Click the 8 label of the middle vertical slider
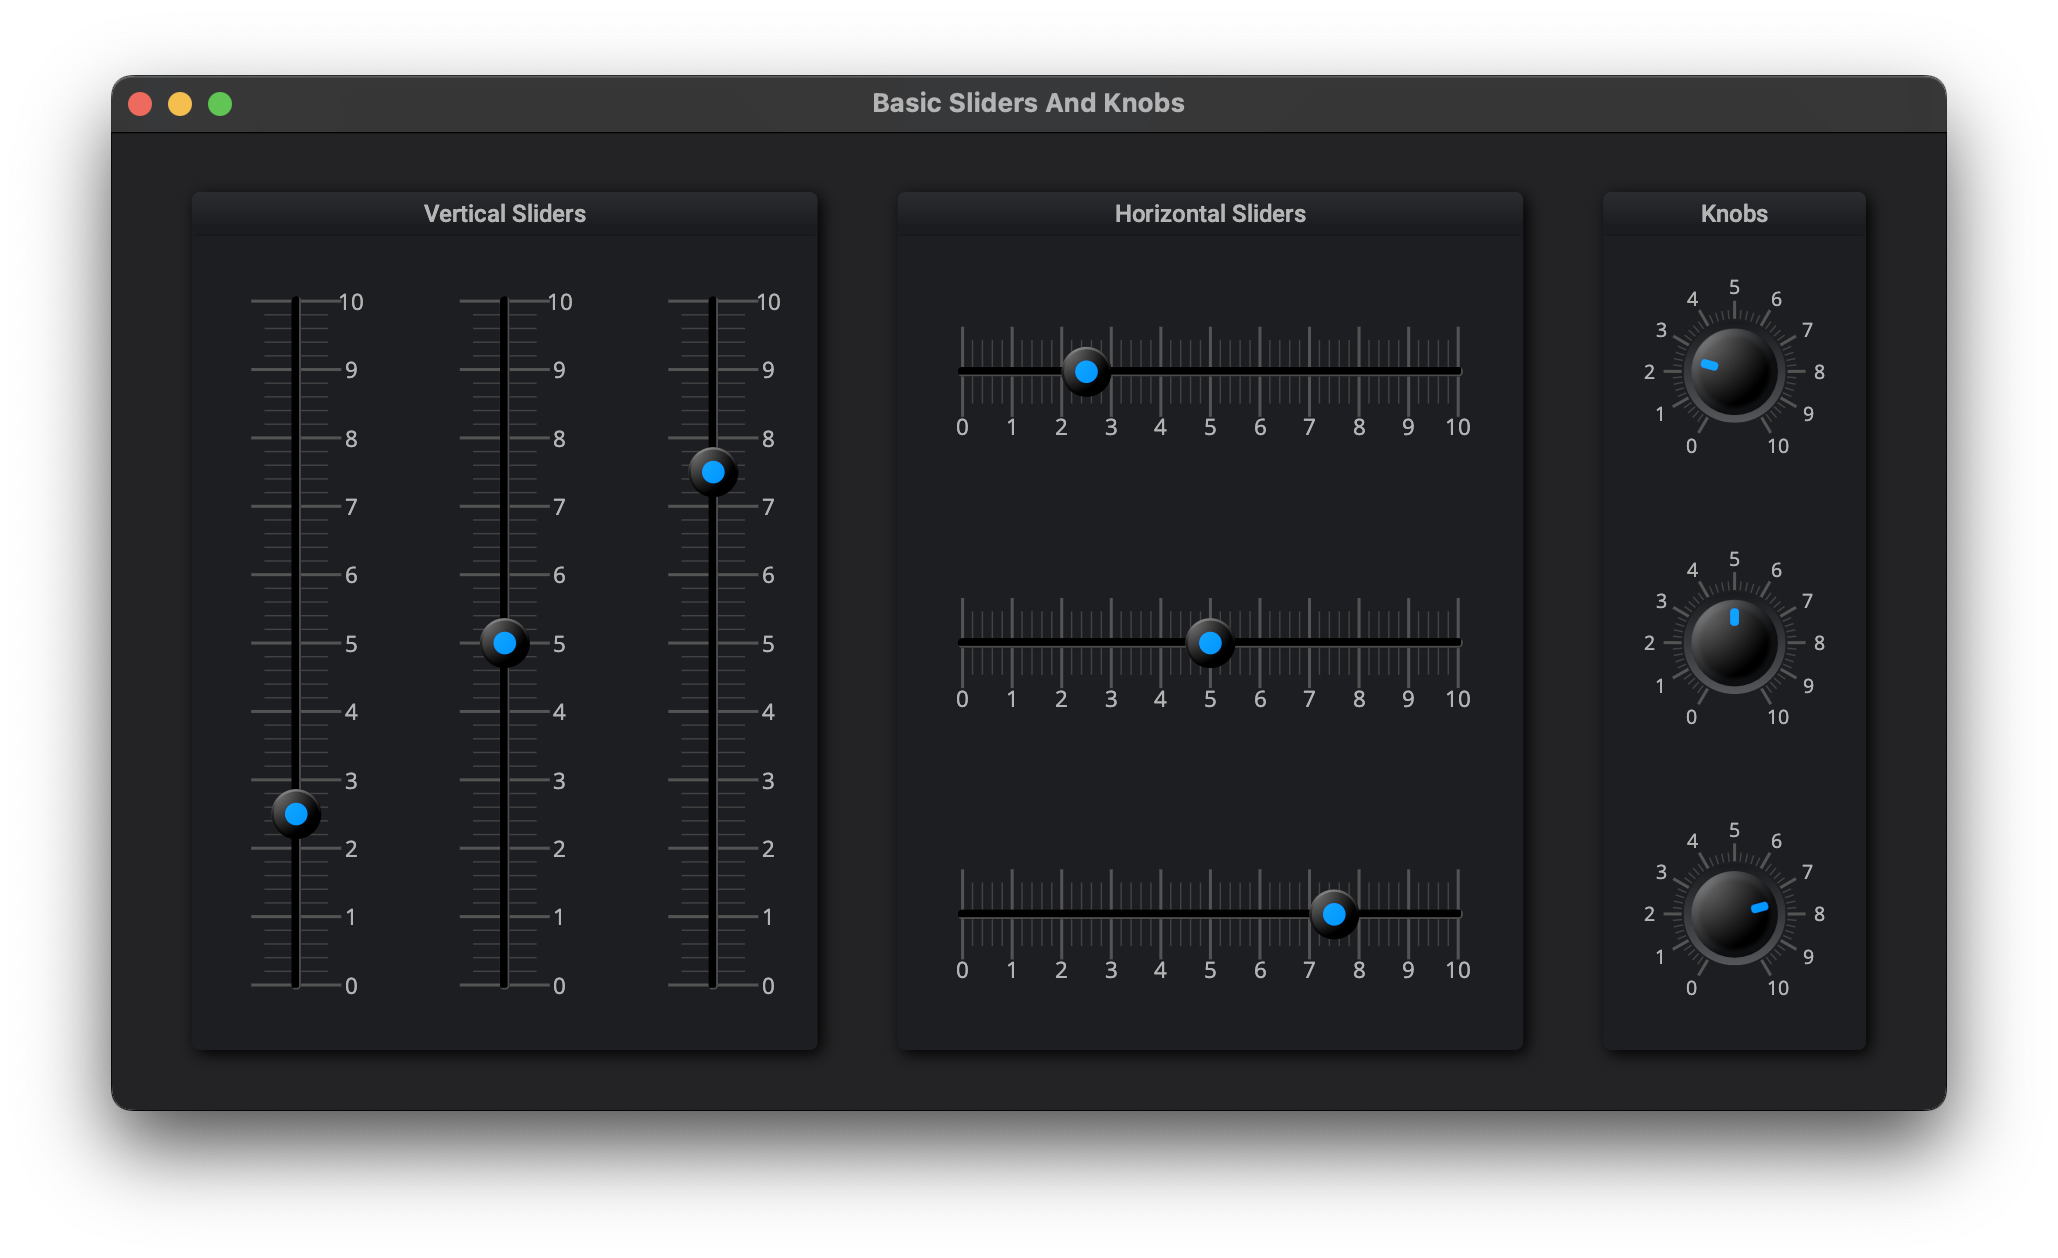This screenshot has width=2058, height=1258. (x=559, y=439)
